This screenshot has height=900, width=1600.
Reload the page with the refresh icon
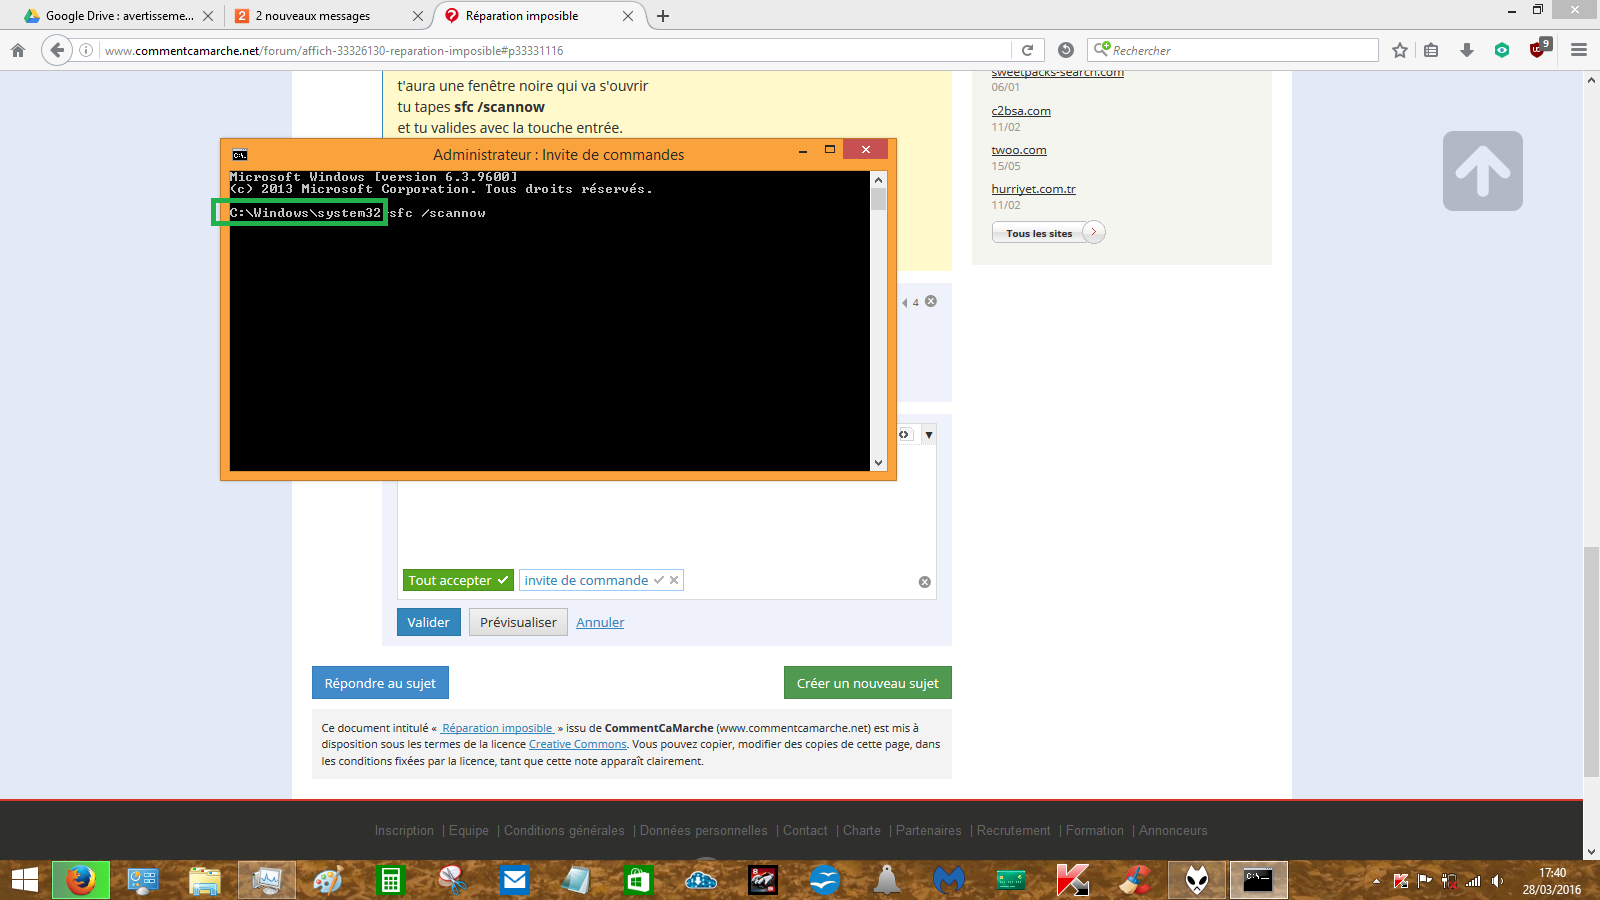tap(1027, 50)
